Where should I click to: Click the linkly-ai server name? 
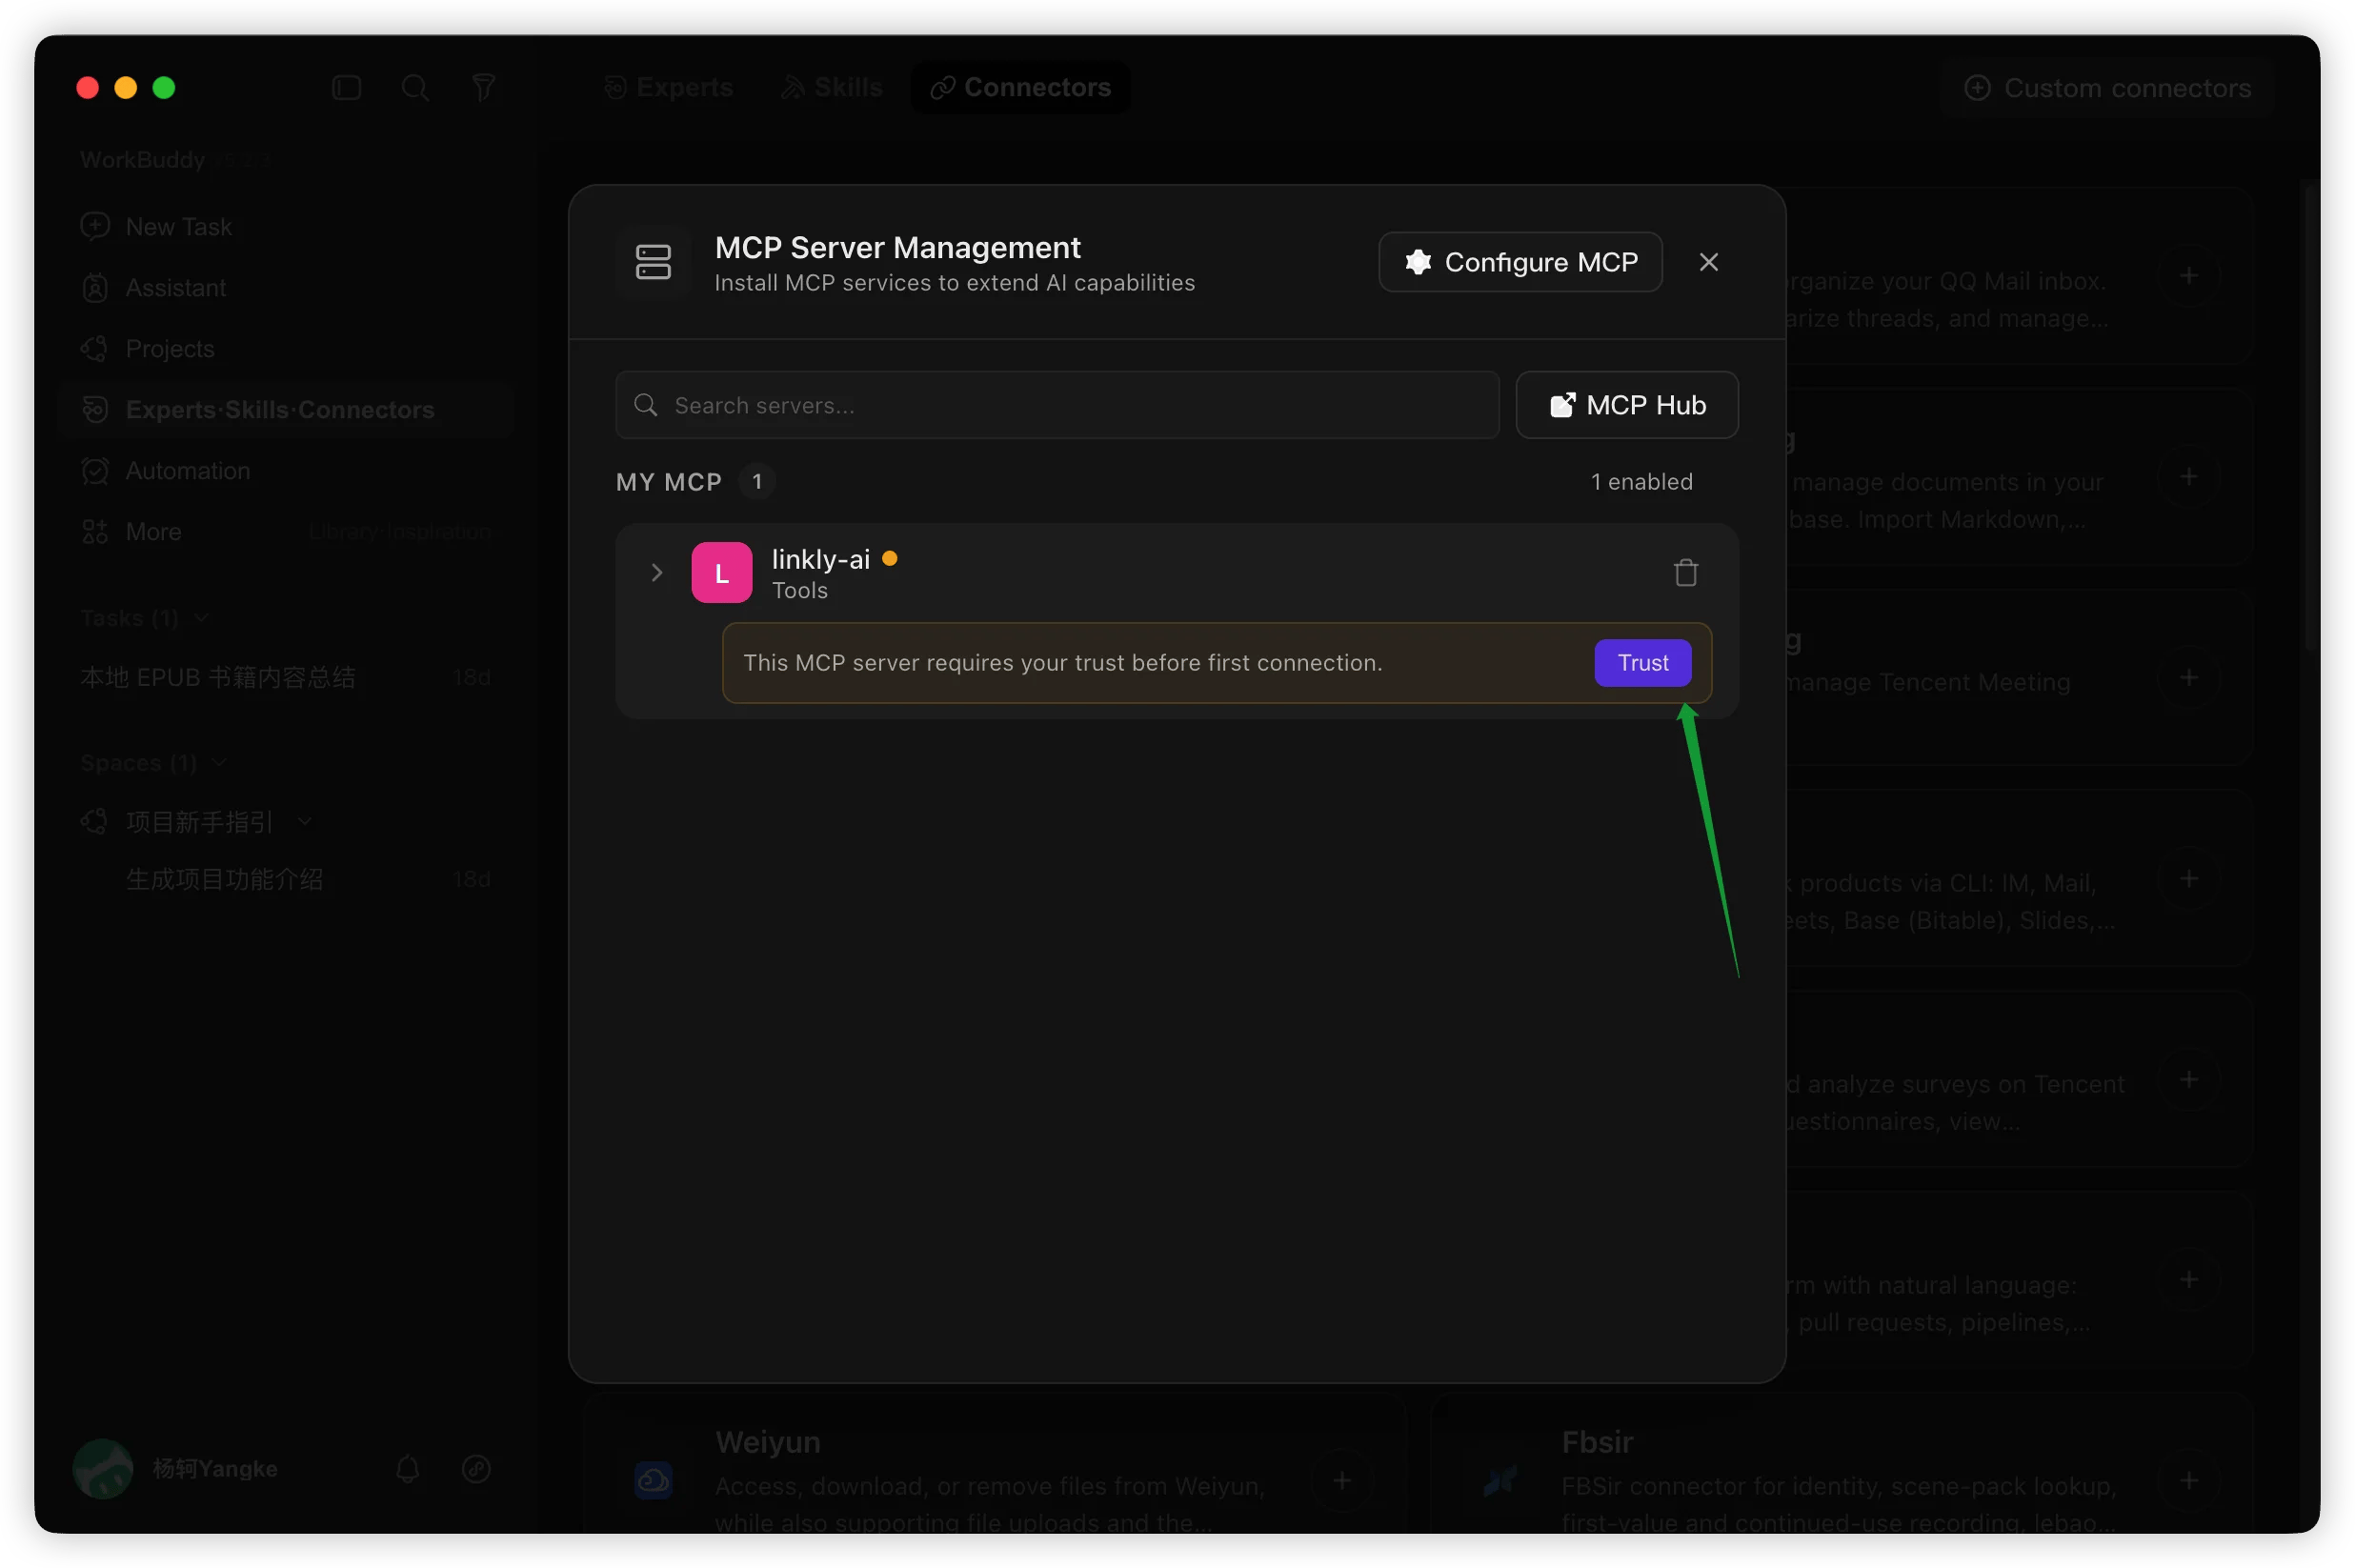pyautogui.click(x=820, y=559)
